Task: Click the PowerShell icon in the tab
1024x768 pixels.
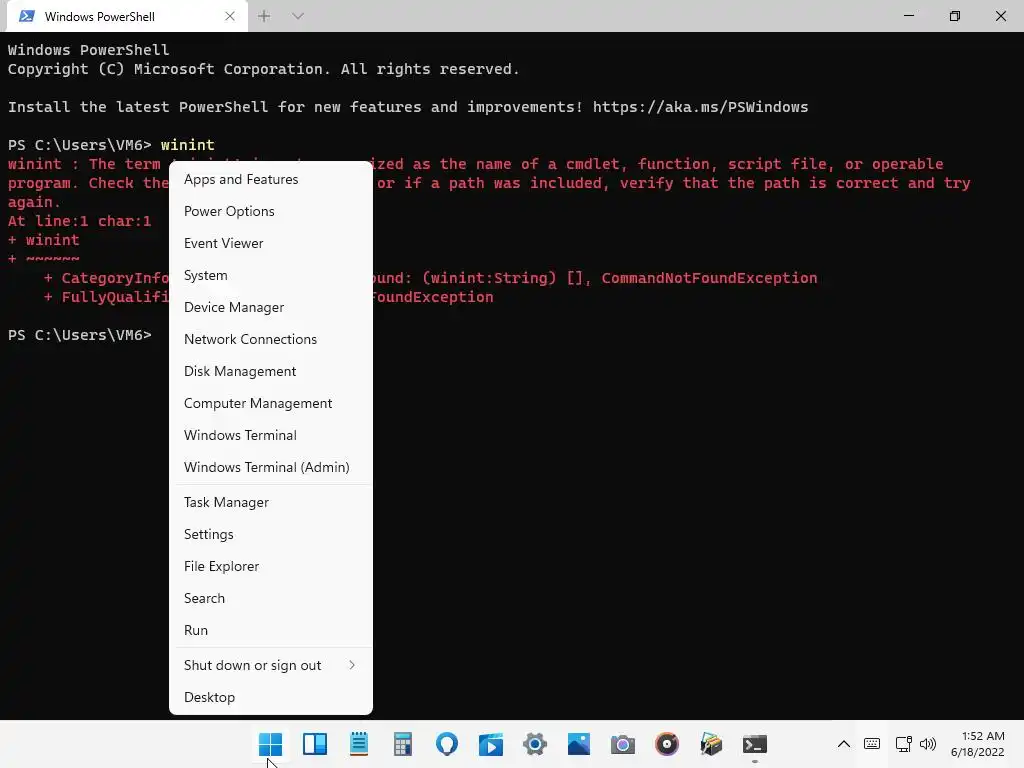Action: point(27,16)
